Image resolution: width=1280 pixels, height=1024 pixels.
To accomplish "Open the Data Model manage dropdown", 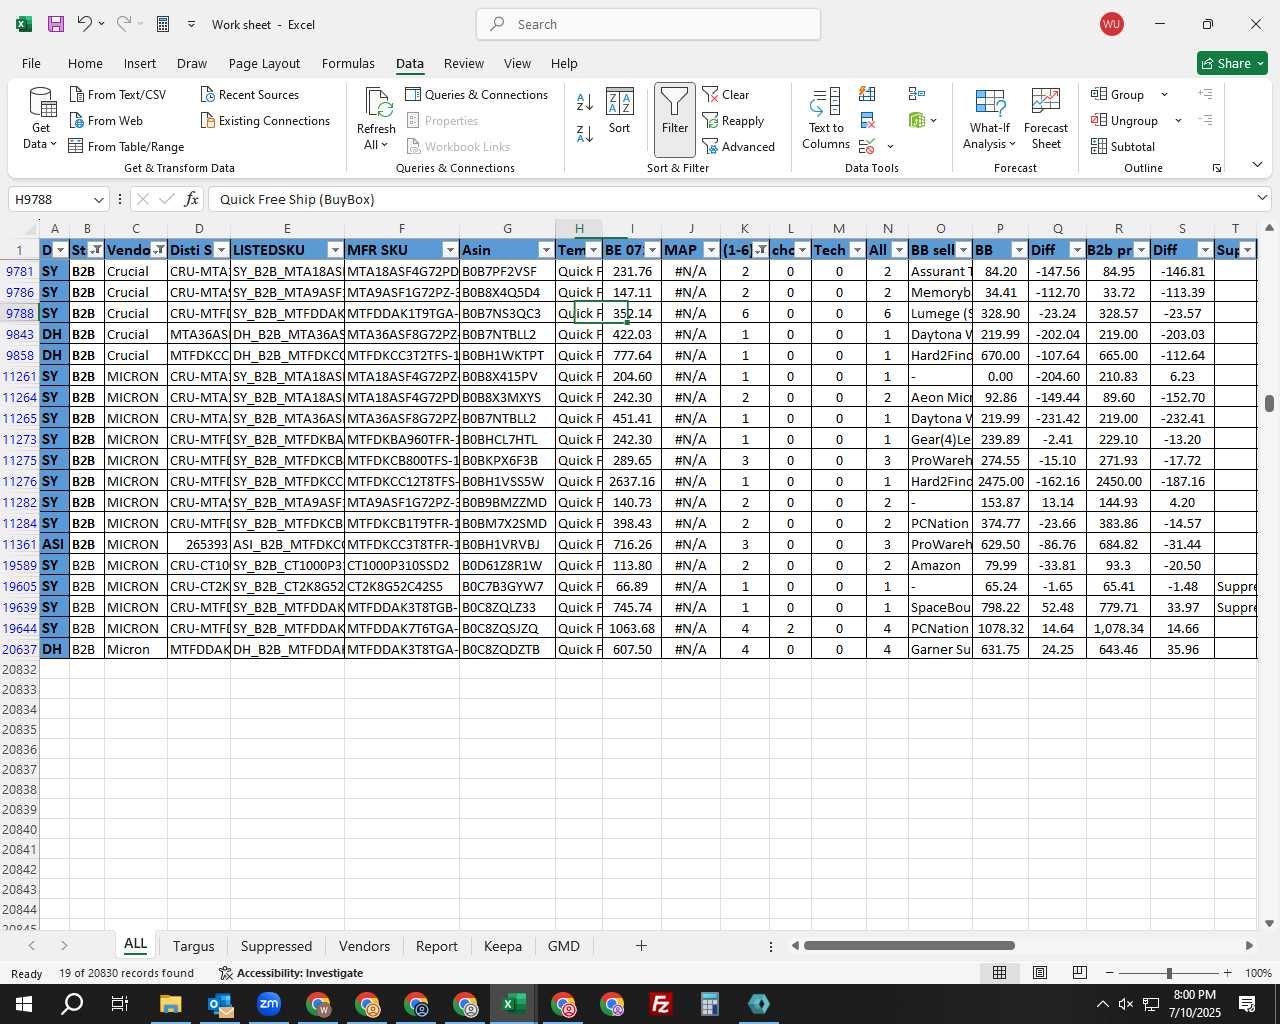I will 933,121.
